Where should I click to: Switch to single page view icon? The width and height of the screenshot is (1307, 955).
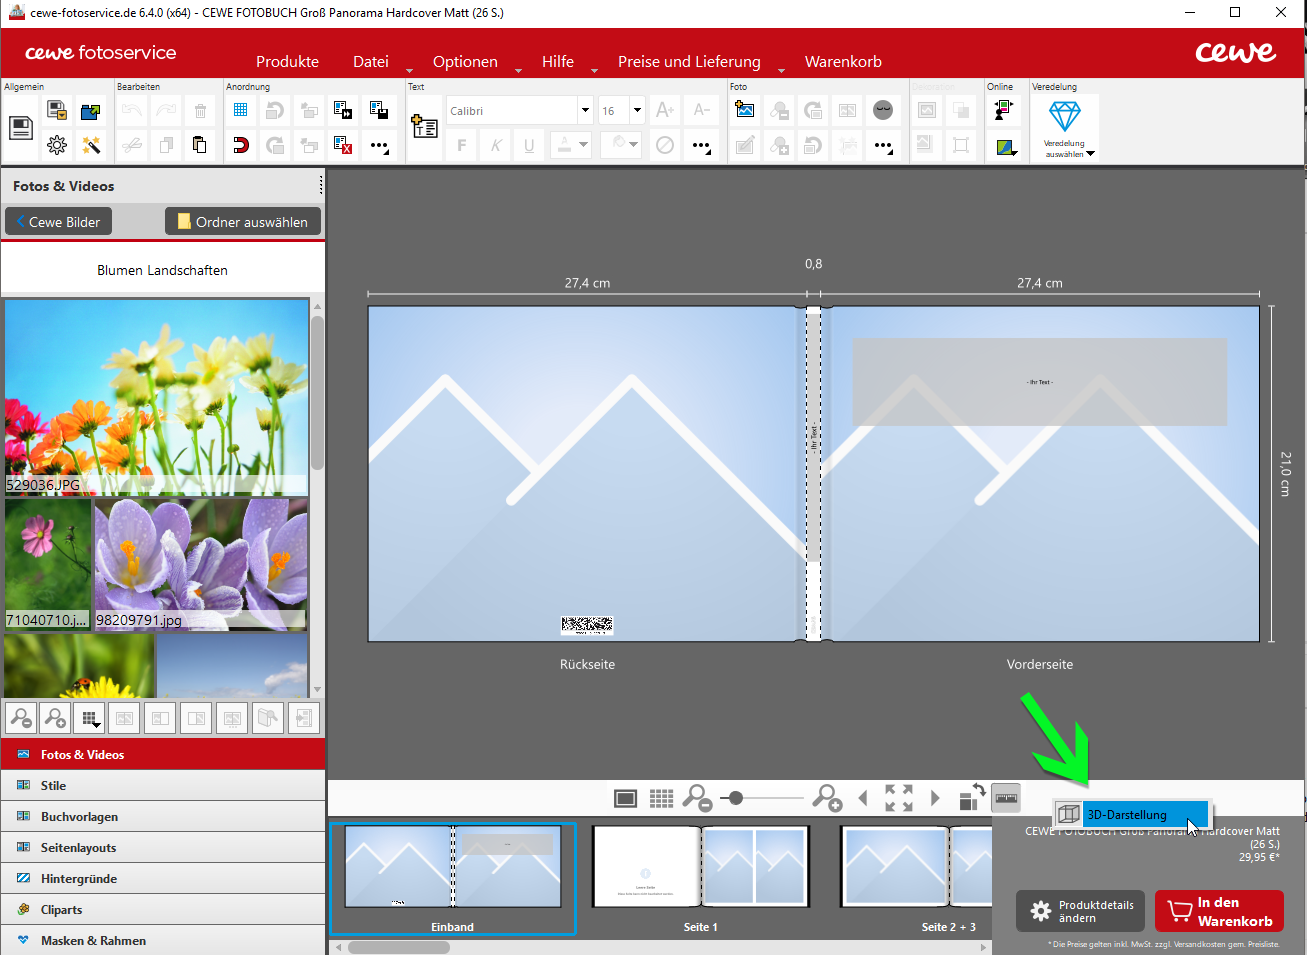626,798
